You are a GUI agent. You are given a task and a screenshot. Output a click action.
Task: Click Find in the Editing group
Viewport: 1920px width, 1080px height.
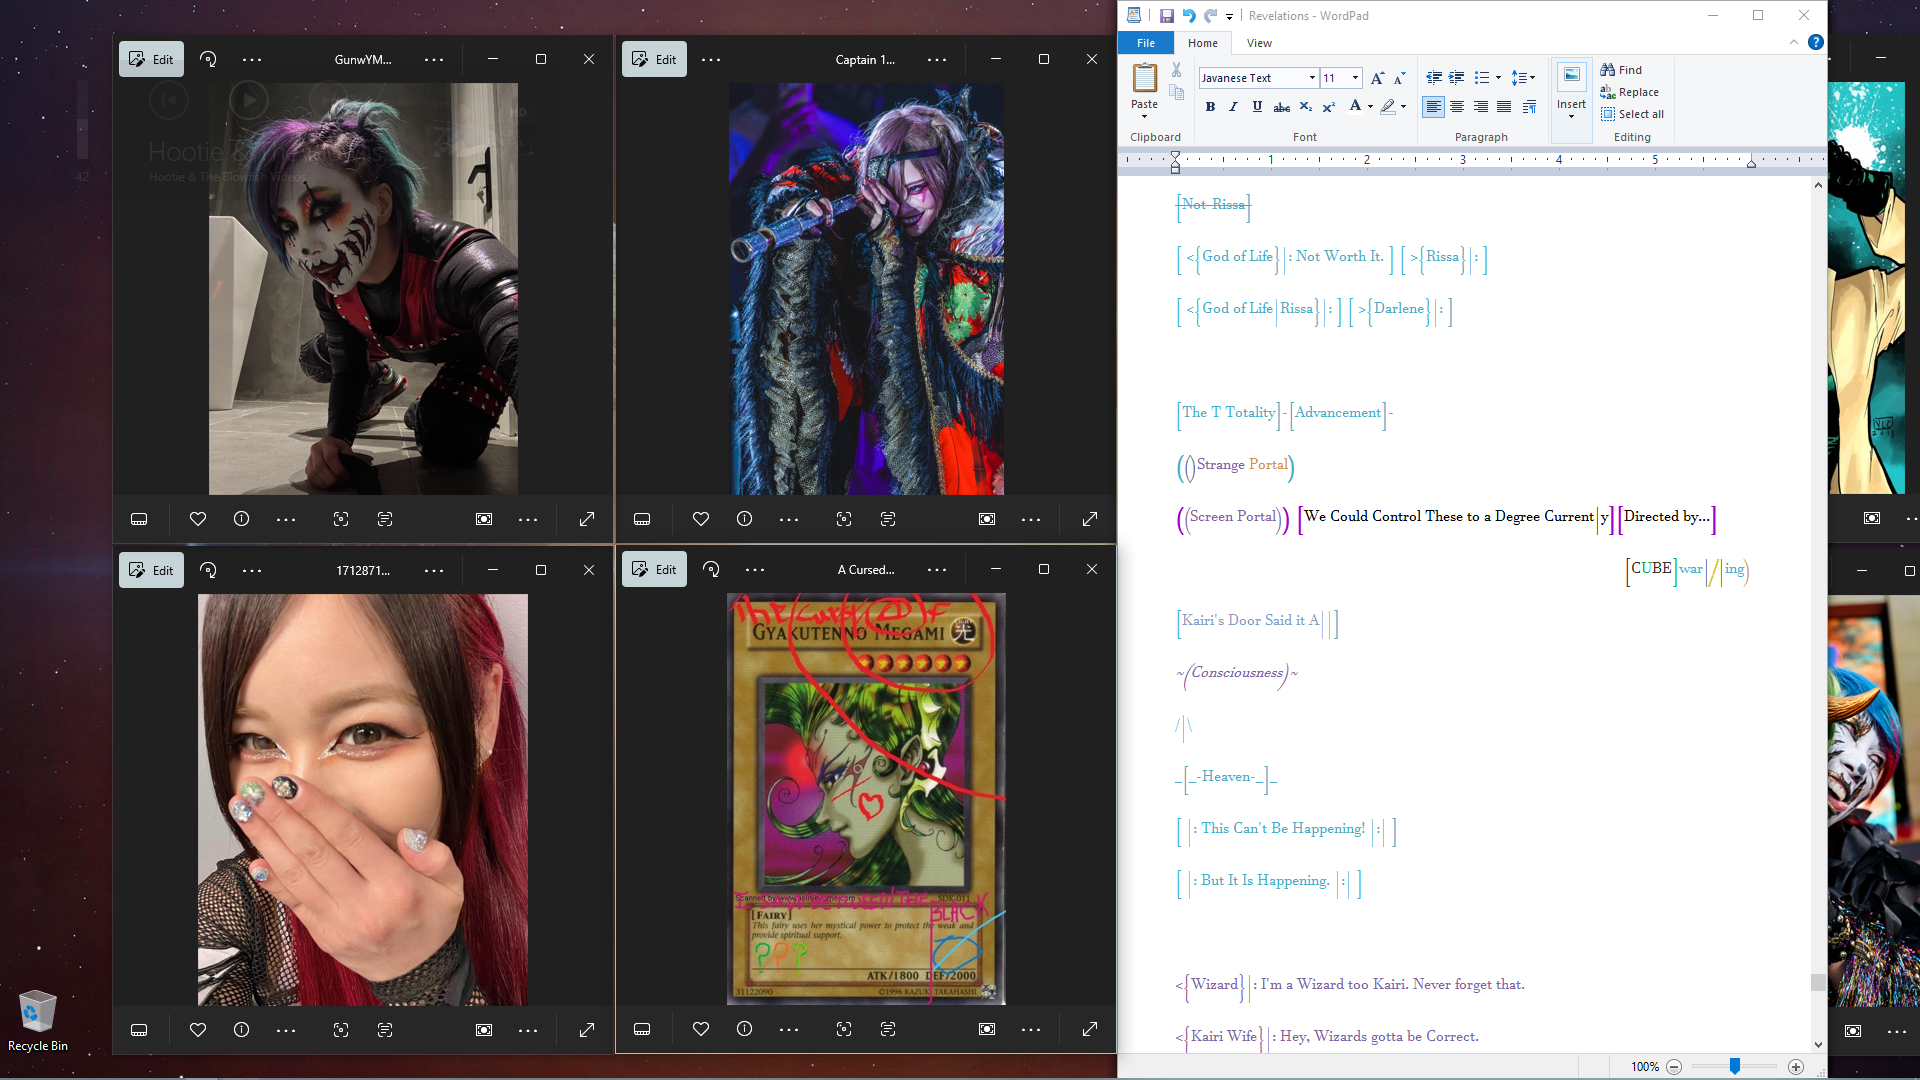pos(1621,70)
